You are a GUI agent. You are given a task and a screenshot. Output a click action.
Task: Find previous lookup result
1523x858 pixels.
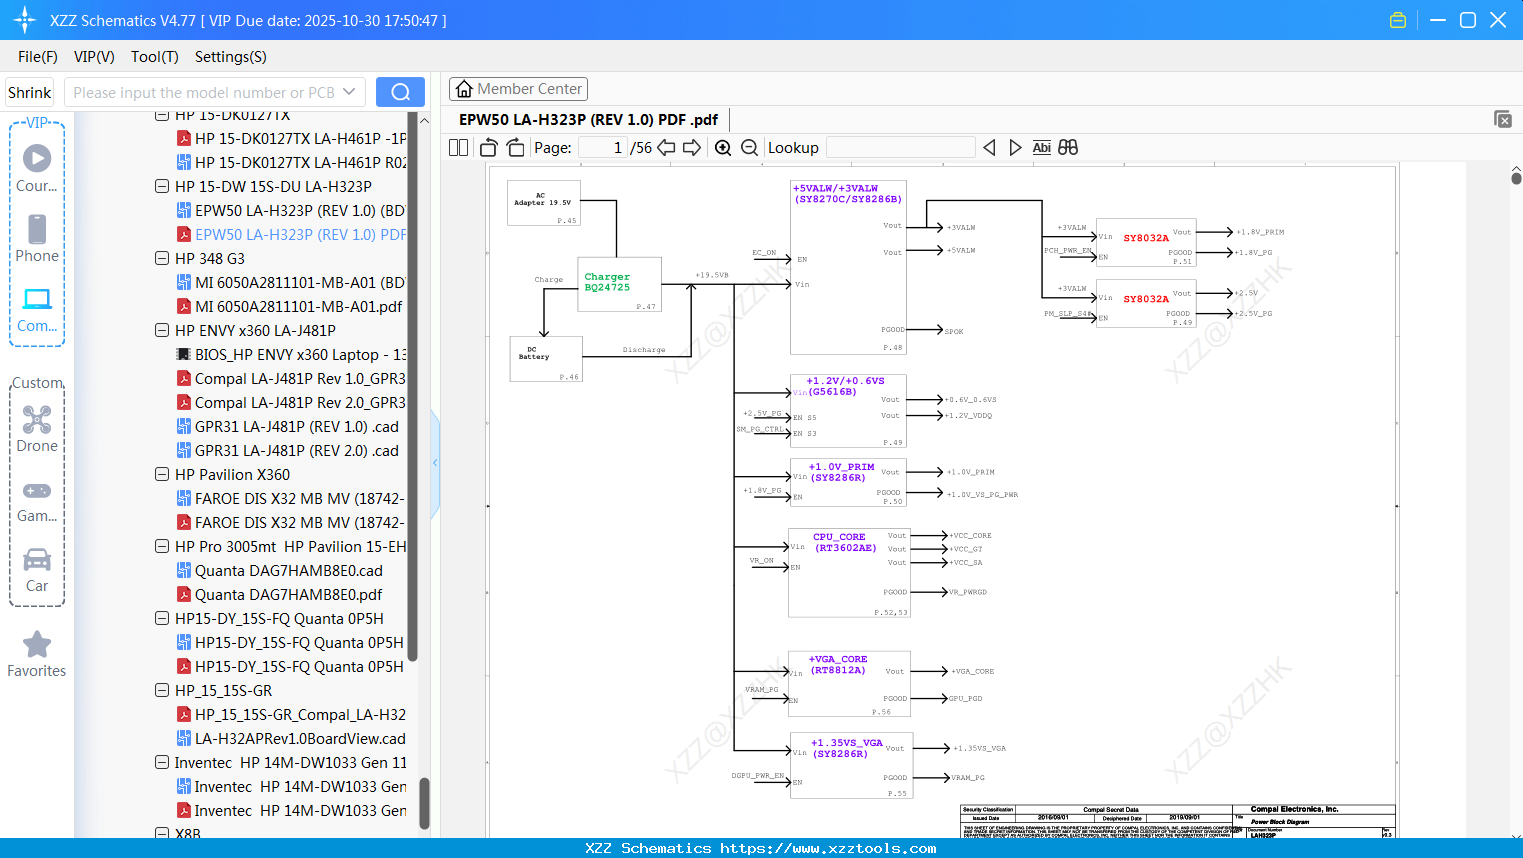(989, 148)
